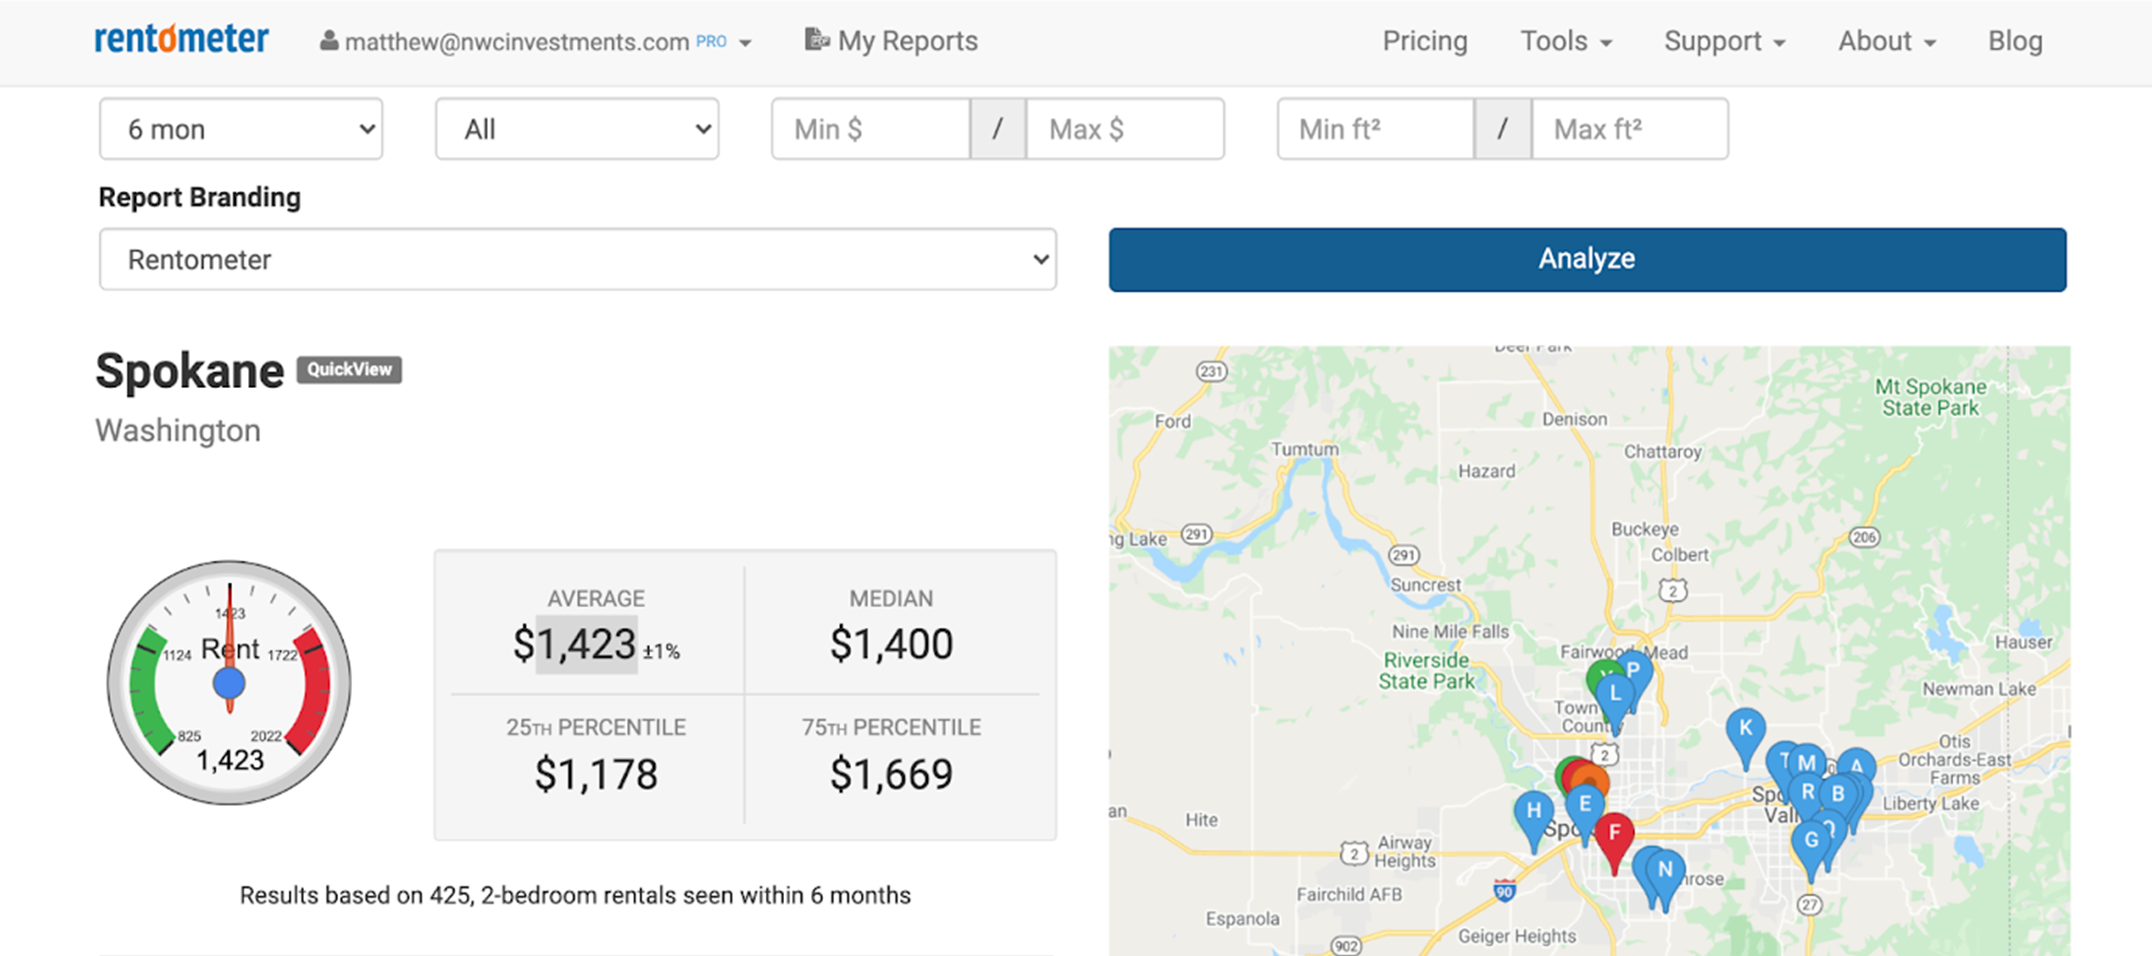The image size is (2152, 956).
Task: Expand the Tools menu
Action: 1566,41
